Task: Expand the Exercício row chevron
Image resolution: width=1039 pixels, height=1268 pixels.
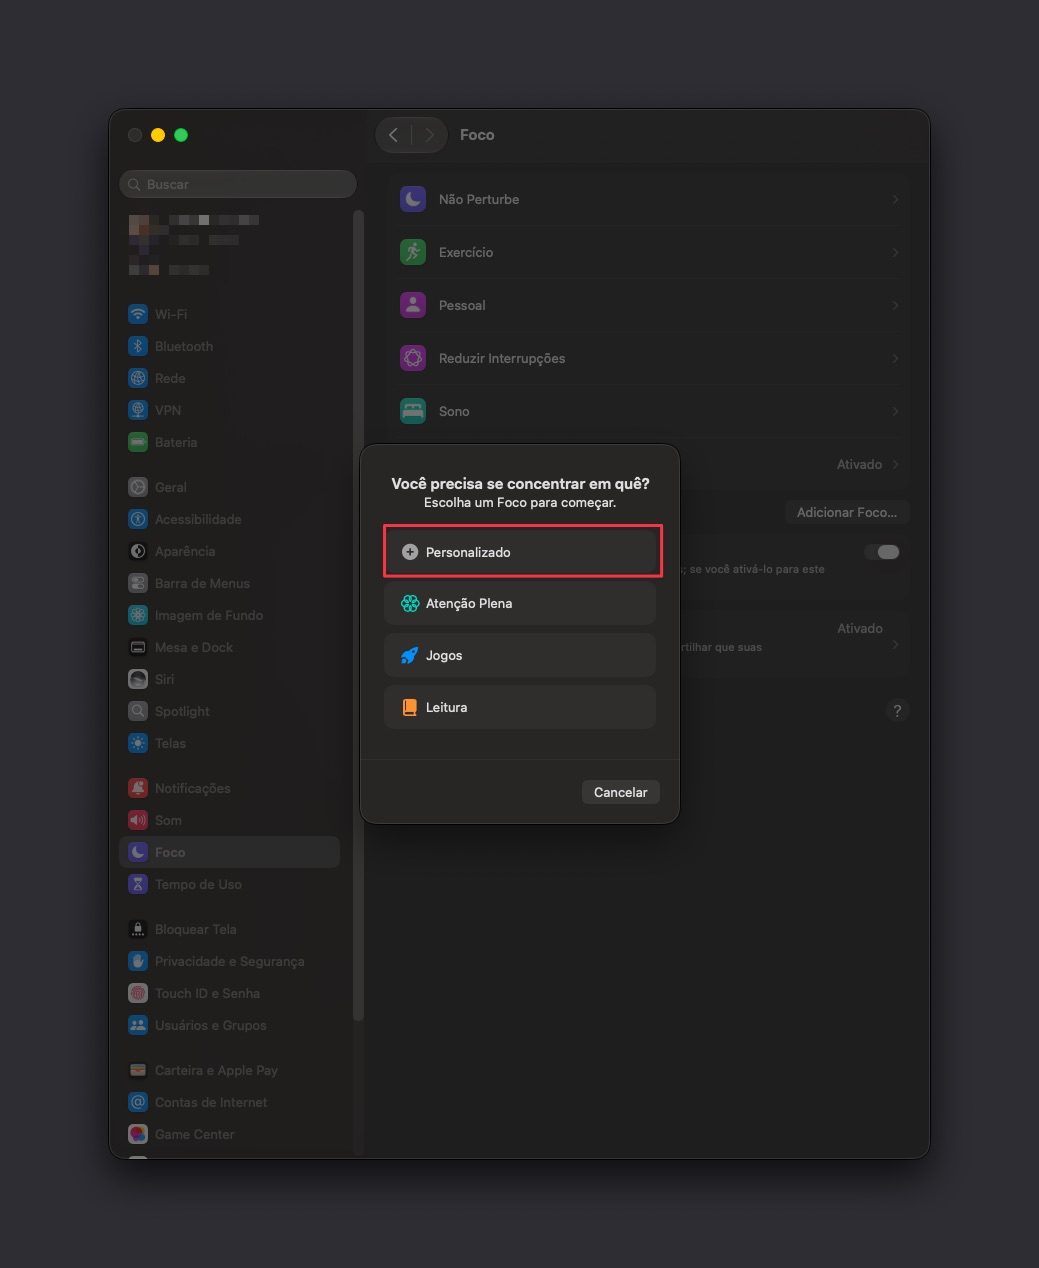Action: [895, 252]
